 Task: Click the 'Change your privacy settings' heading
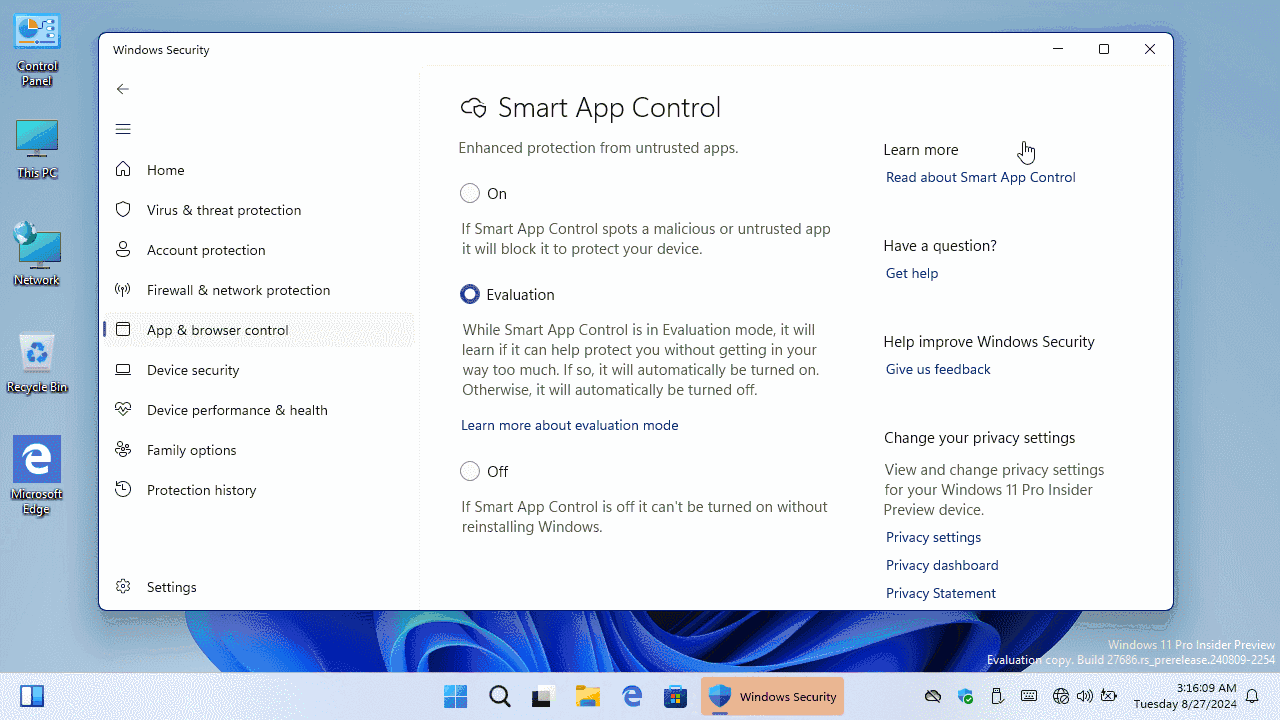pos(979,438)
